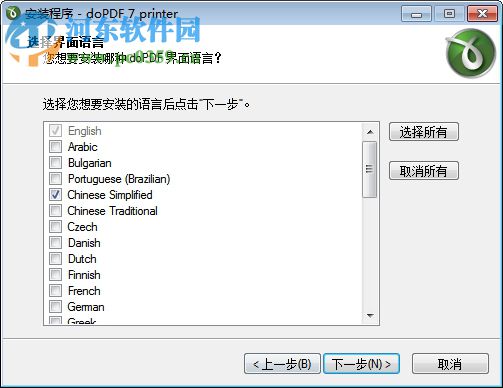Viewport: 503px width, 388px height.
Task: Check the Dutch language checkbox
Action: click(55, 258)
